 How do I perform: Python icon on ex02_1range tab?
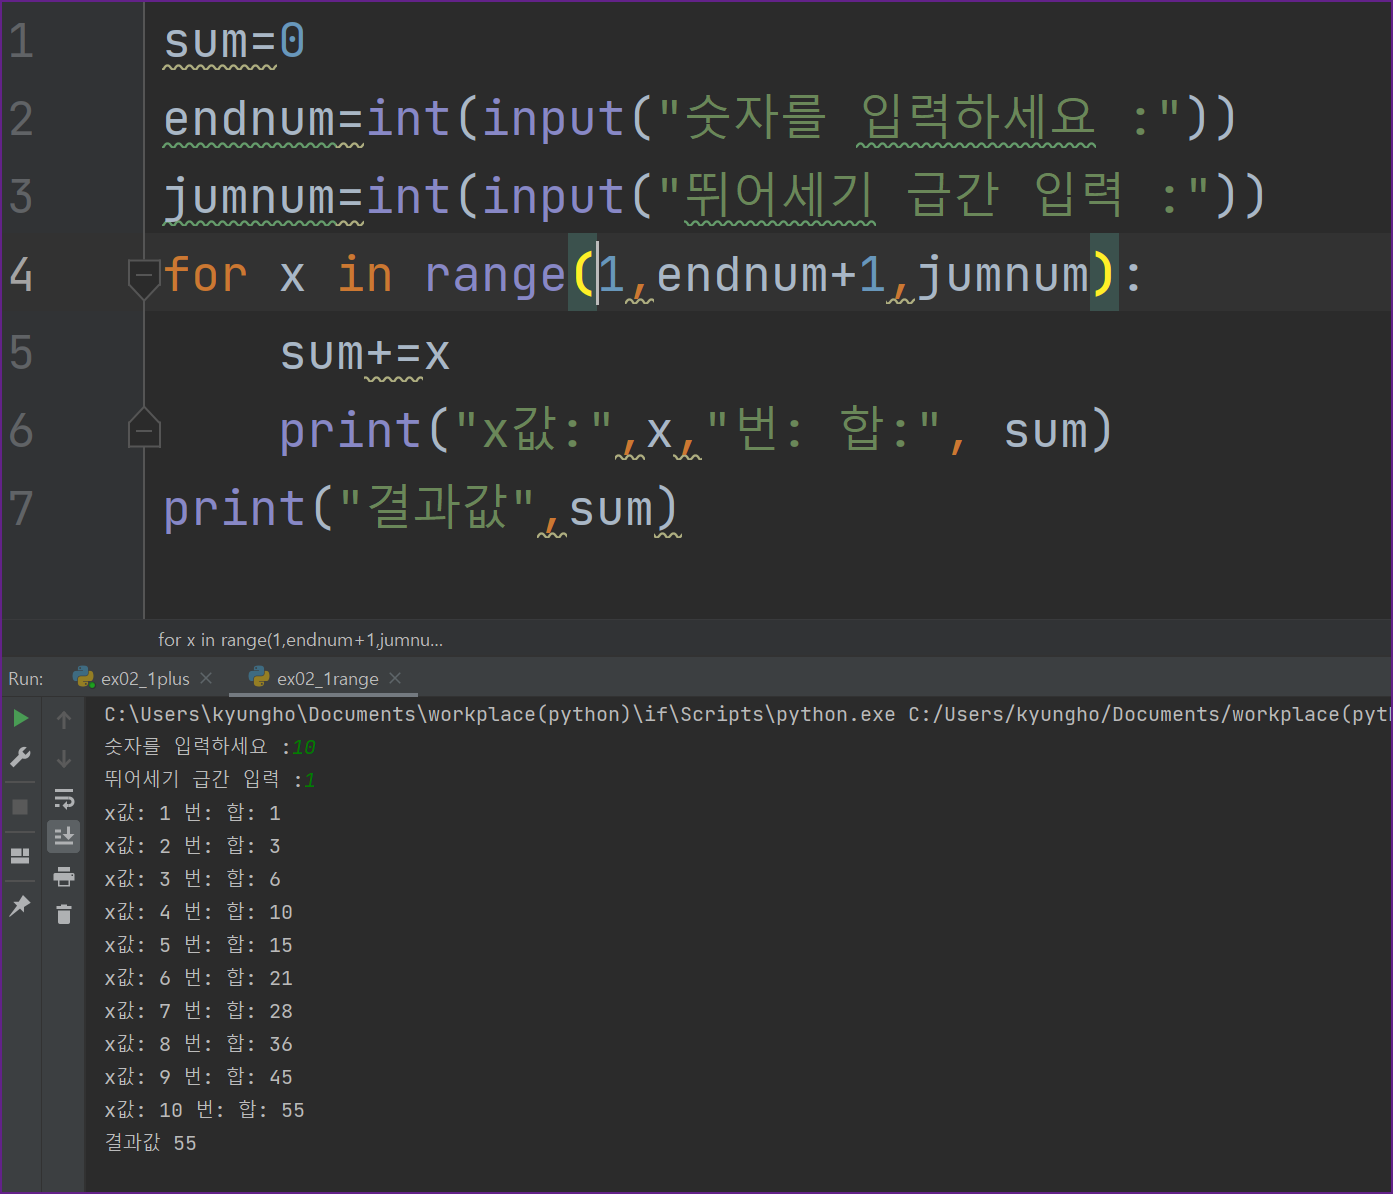click(260, 678)
